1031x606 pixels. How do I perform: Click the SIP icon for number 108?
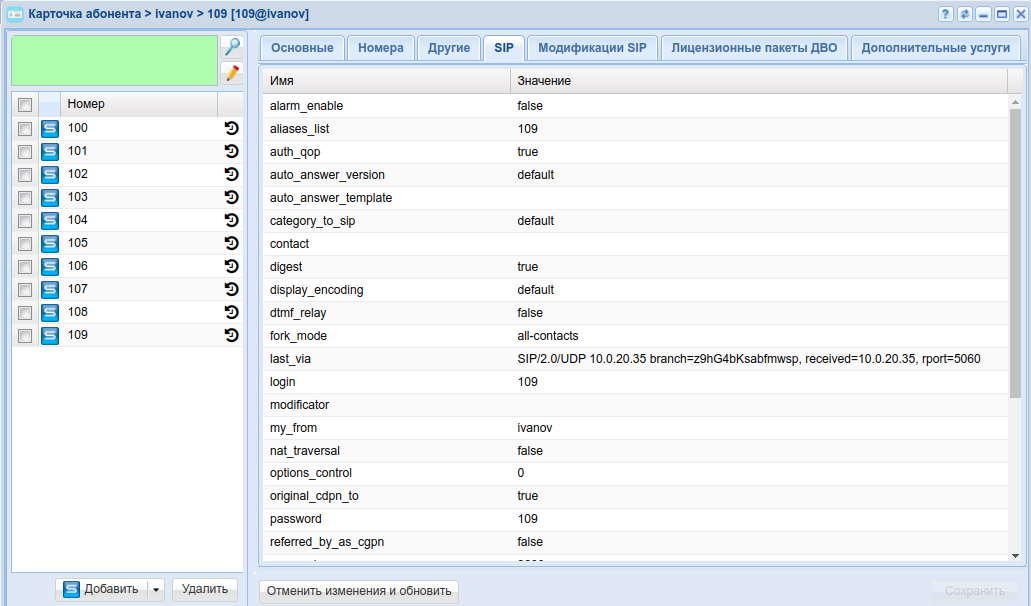tap(50, 313)
